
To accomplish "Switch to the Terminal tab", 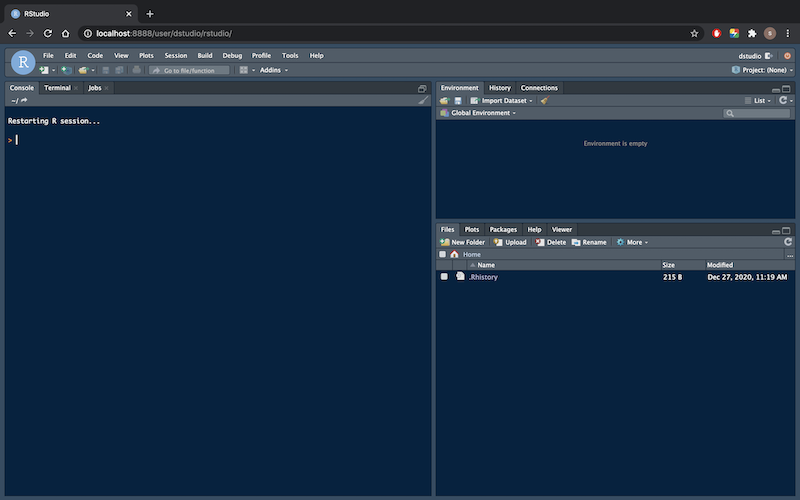I will tap(57, 88).
